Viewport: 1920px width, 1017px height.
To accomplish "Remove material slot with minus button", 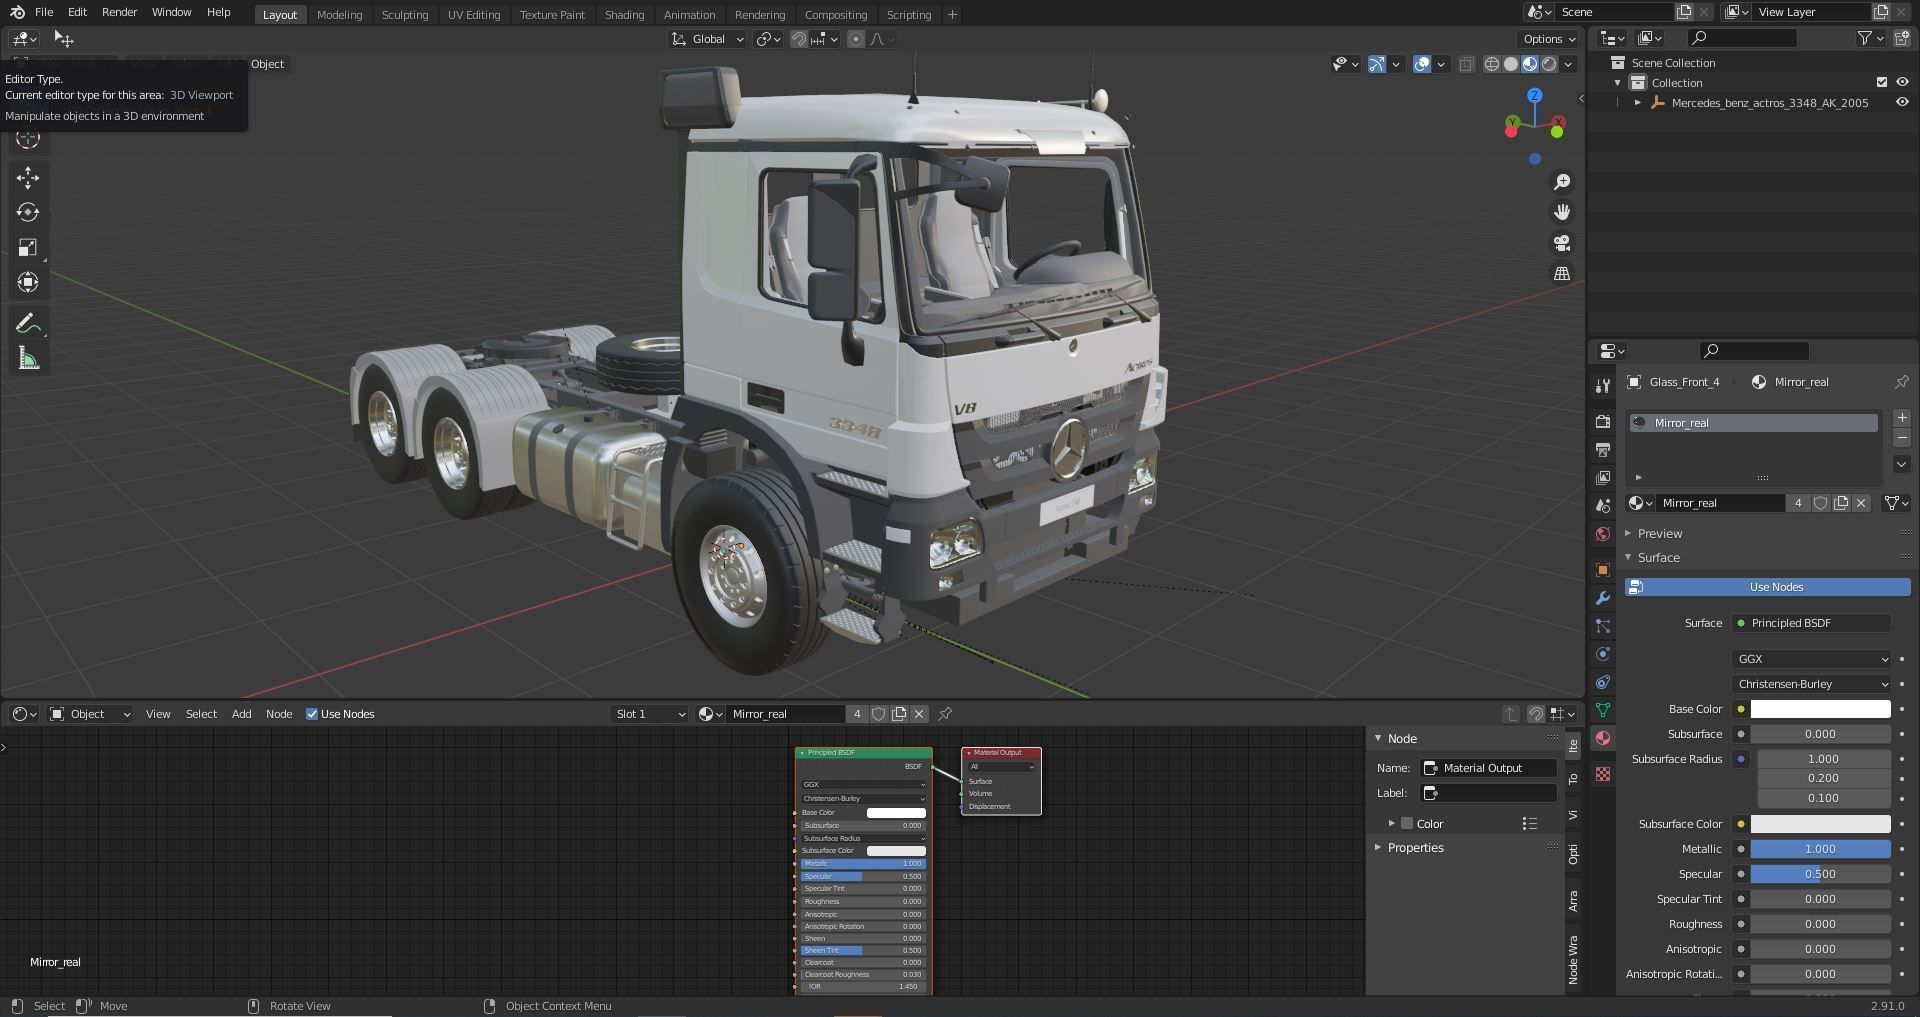I will click(1902, 438).
